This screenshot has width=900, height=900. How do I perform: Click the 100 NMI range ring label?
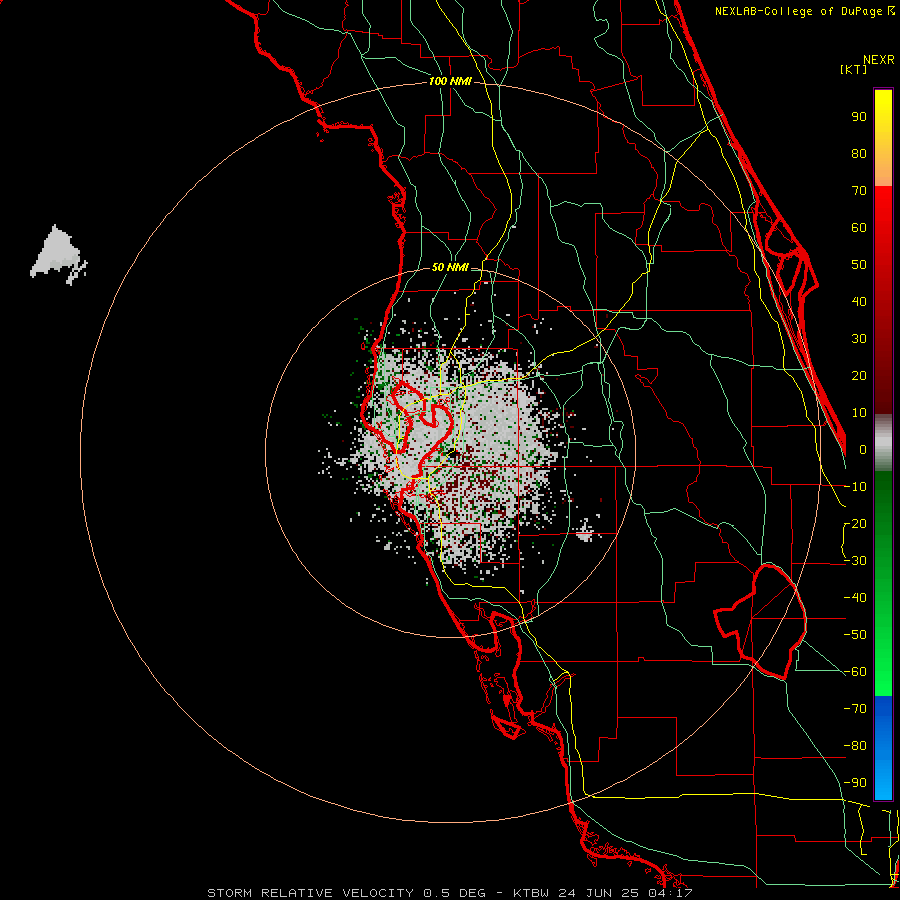pyautogui.click(x=450, y=82)
